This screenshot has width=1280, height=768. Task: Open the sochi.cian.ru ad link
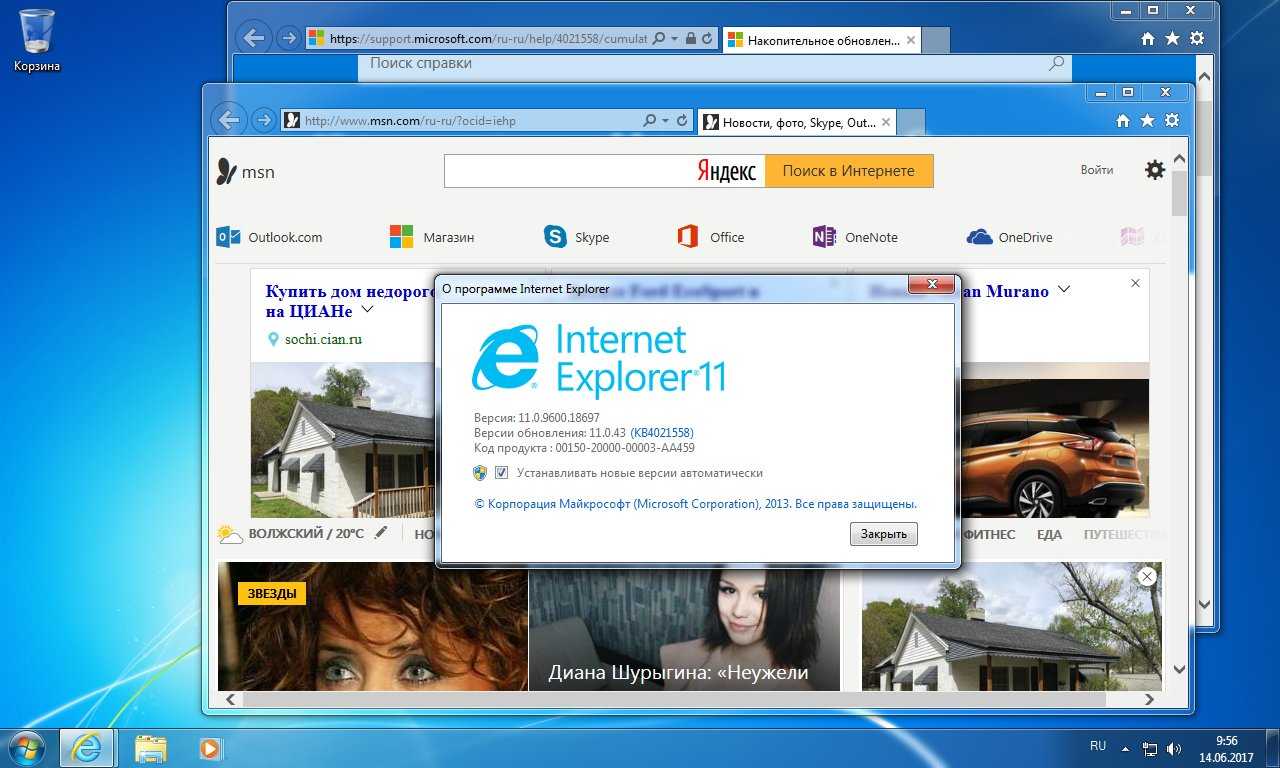click(323, 339)
